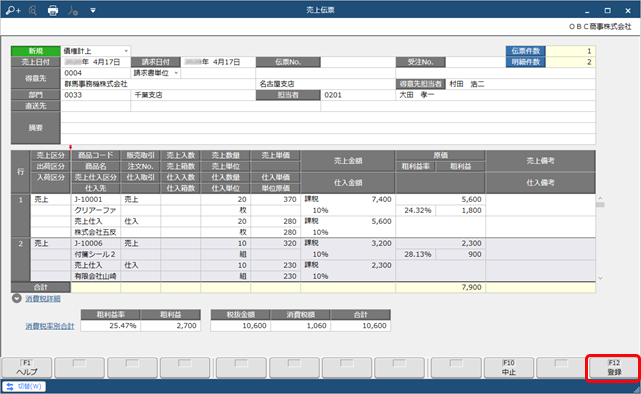
Task: Click the 請求日付 date field
Action: [x=218, y=62]
